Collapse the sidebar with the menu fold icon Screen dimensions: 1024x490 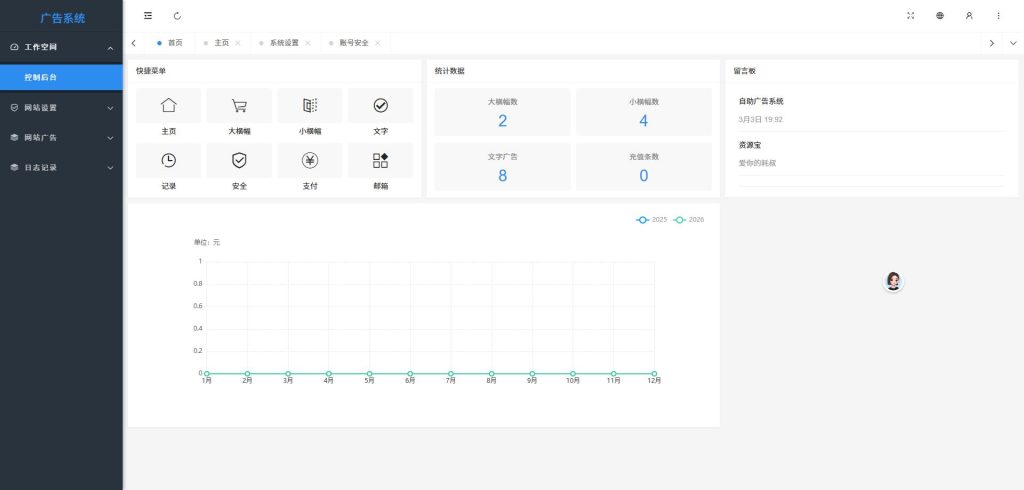click(148, 16)
